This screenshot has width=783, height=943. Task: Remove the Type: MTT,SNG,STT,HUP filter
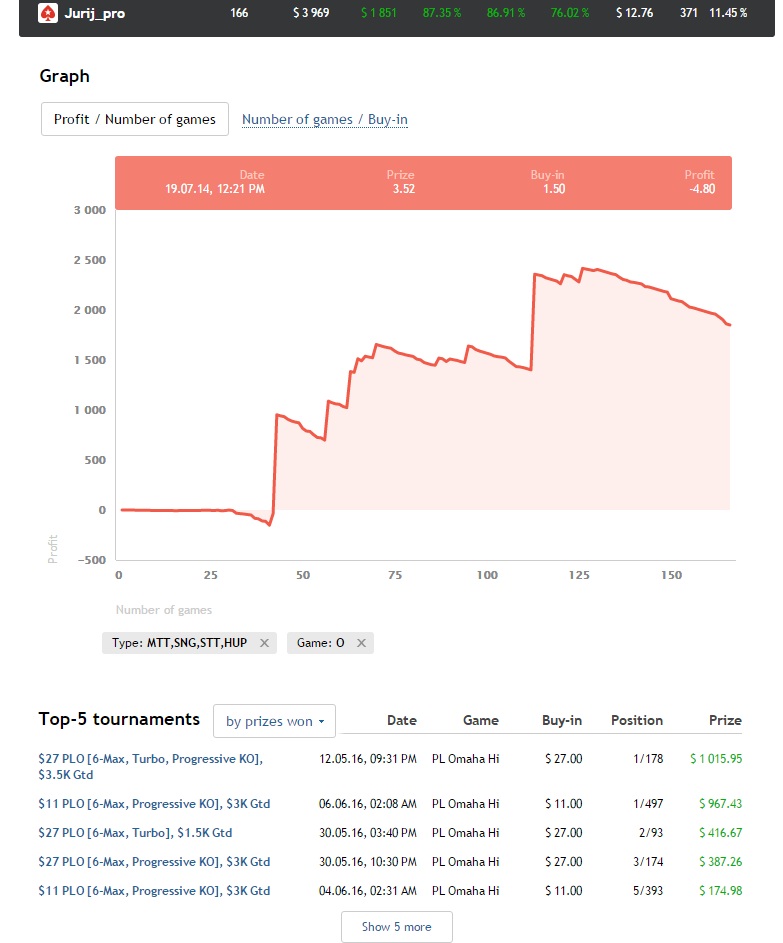pyautogui.click(x=264, y=643)
